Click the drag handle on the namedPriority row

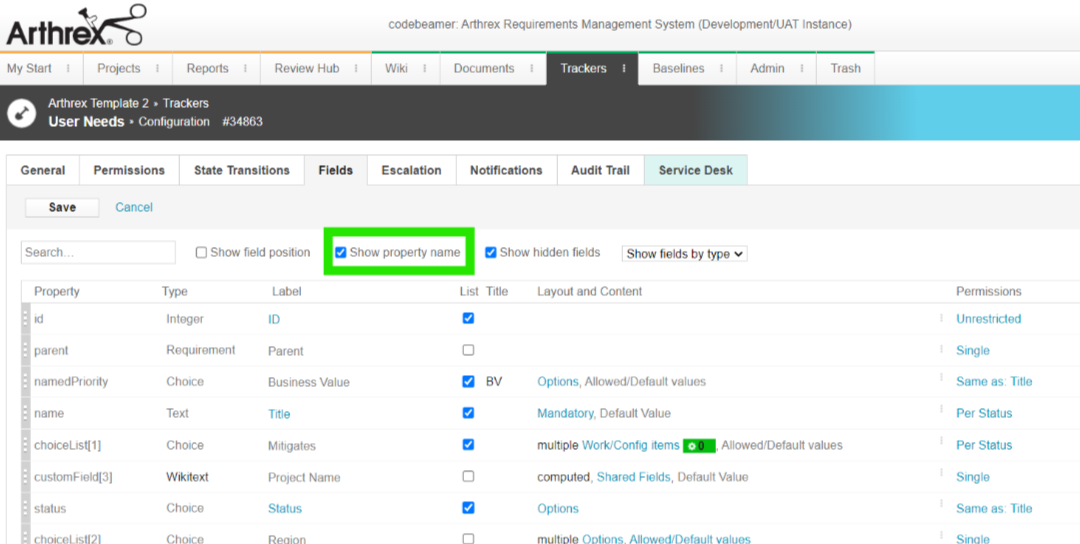[x=26, y=382]
